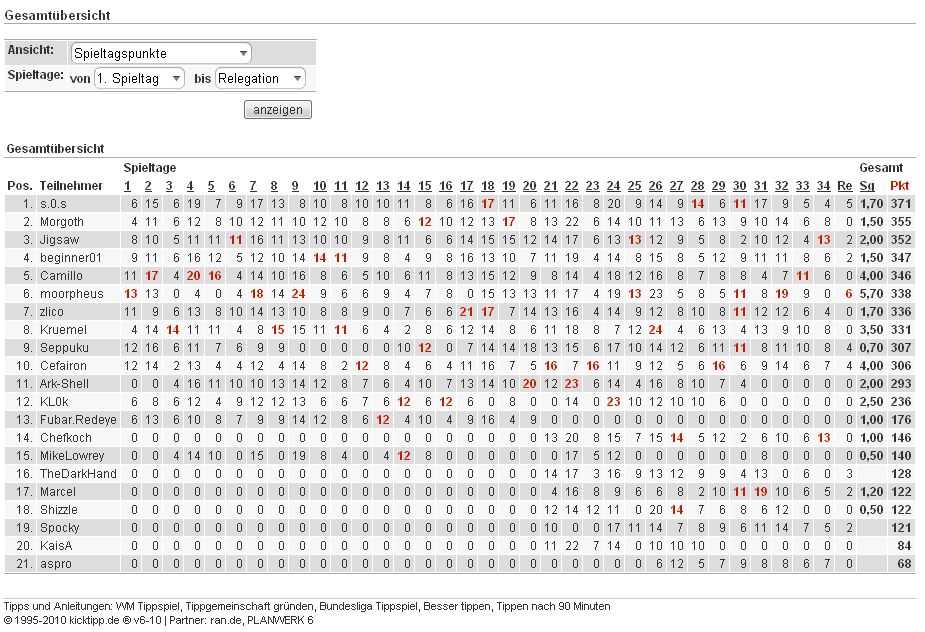Open the Besser tippen footer link
The width and height of the screenshot is (925, 632).
[x=457, y=606]
